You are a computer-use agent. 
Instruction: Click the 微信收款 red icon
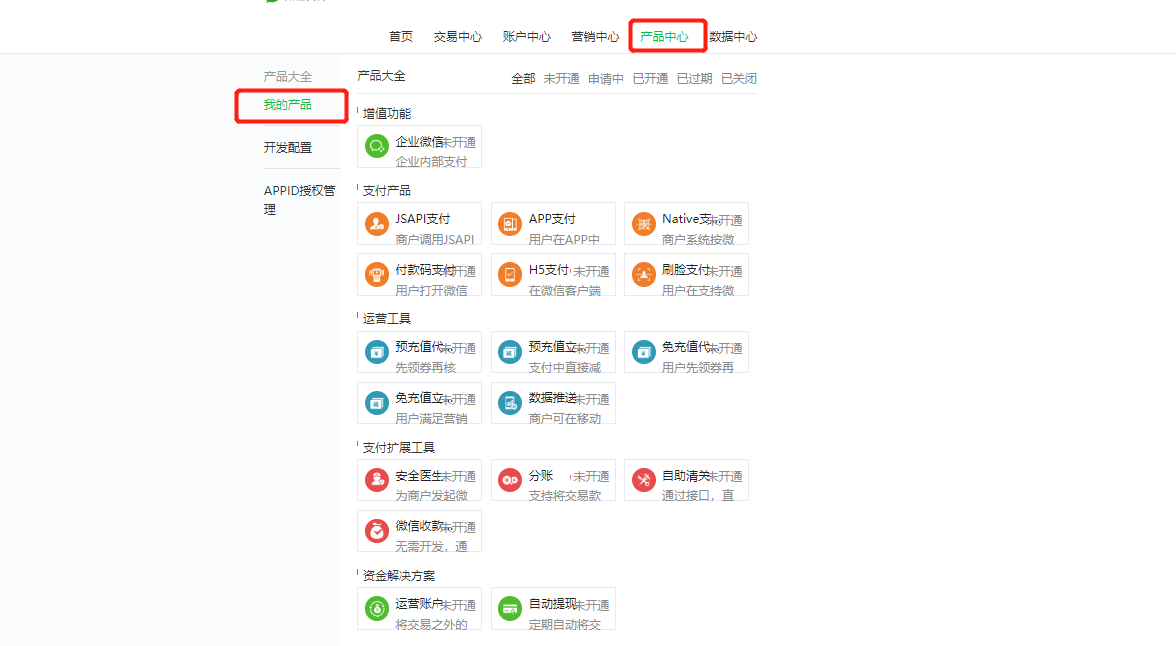point(376,530)
